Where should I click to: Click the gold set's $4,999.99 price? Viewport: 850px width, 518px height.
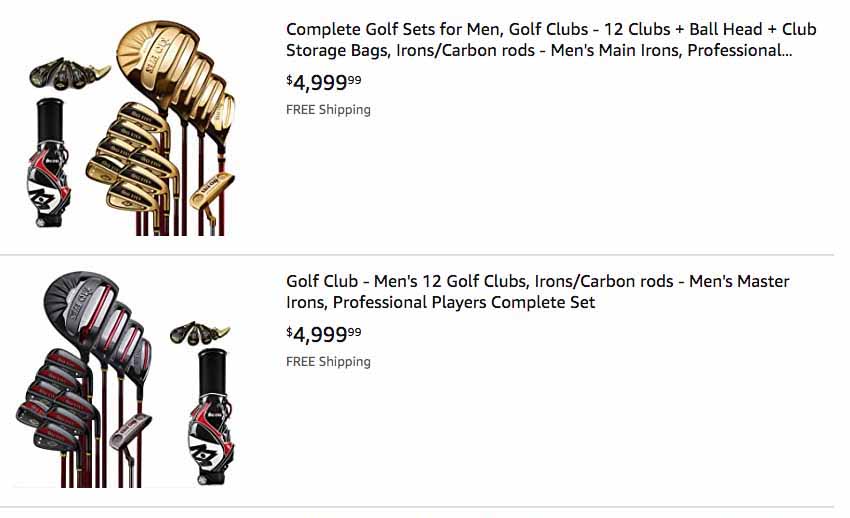coord(324,82)
